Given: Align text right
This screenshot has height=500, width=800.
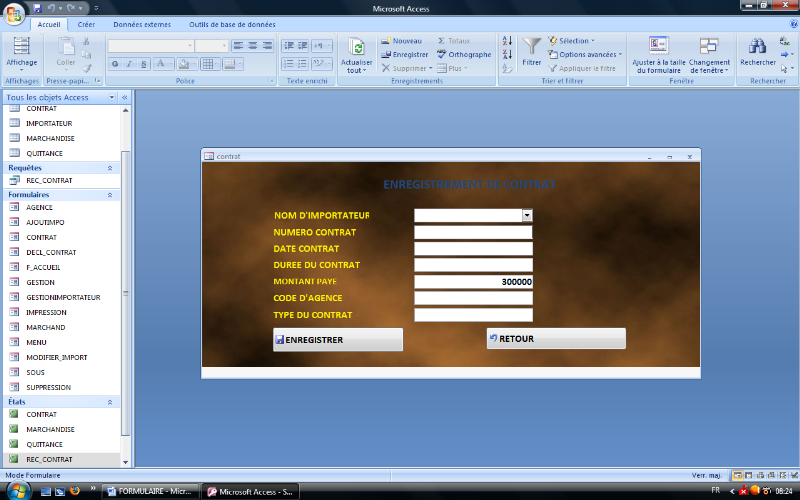Looking at the screenshot, I should coord(267,46).
